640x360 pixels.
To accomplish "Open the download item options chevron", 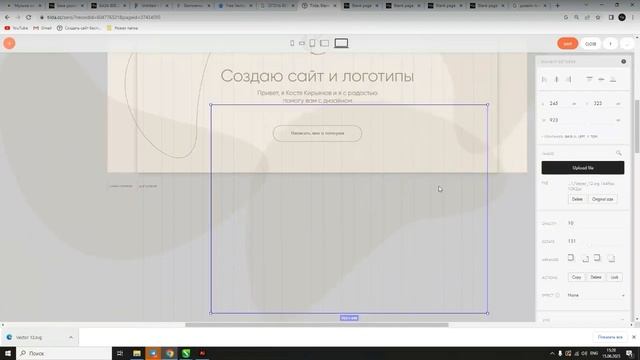I will (x=71, y=338).
